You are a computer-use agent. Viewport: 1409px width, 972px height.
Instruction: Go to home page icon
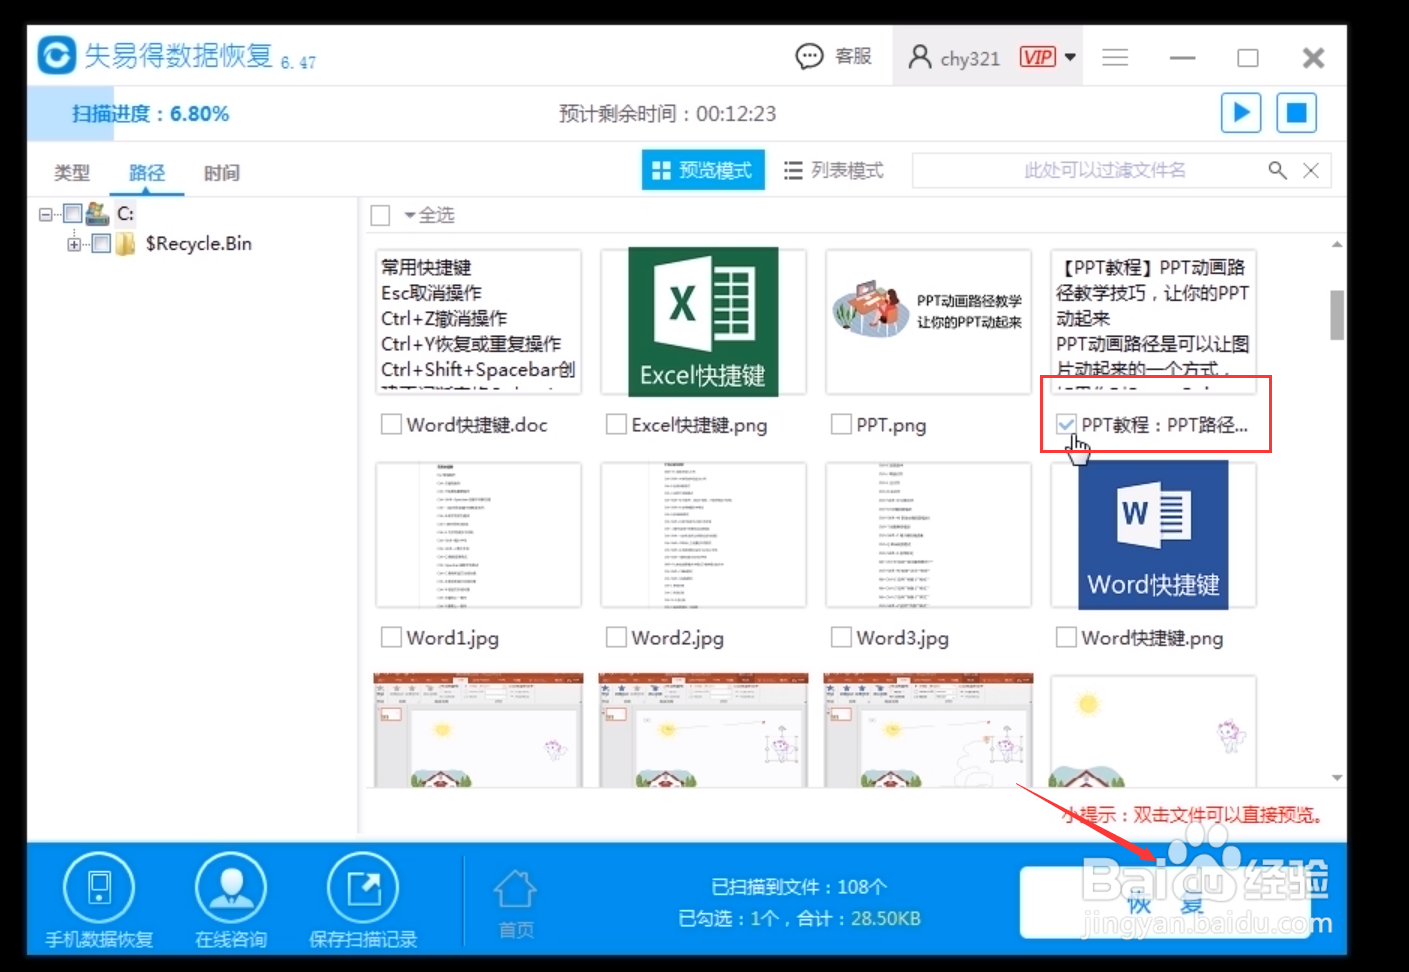pos(515,888)
